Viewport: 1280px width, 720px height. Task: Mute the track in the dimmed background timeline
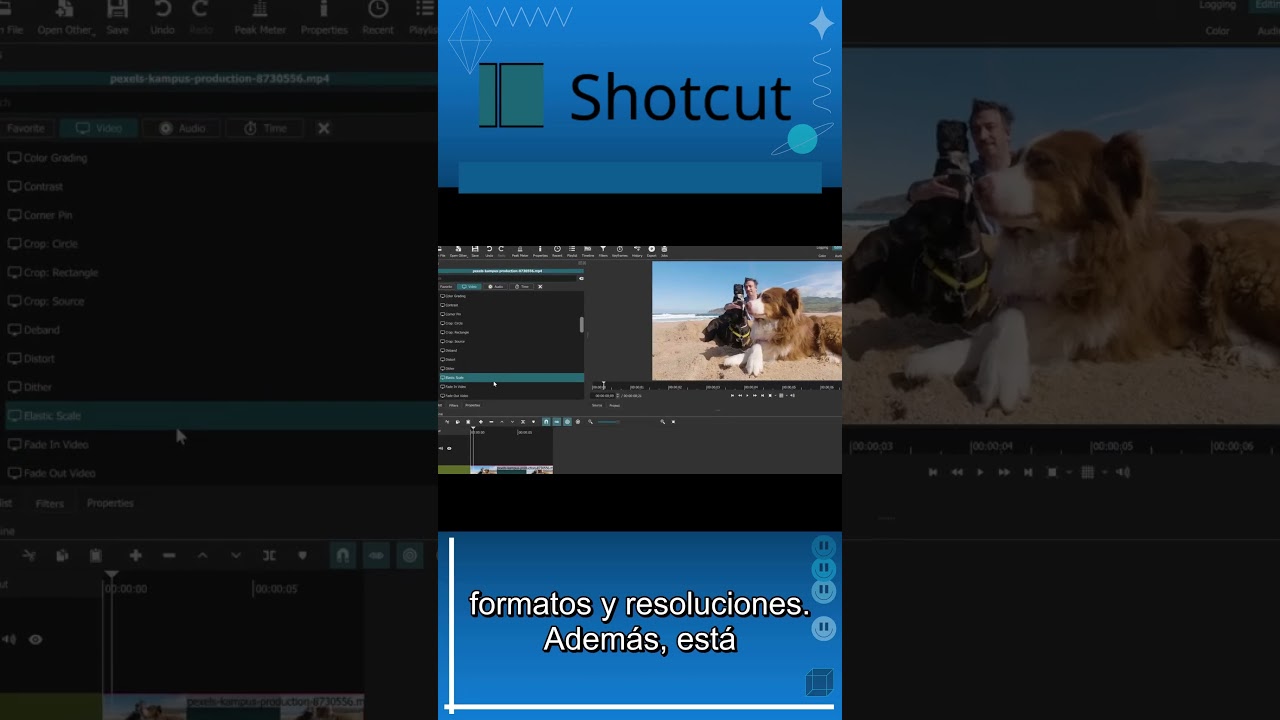pyautogui.click(x=10, y=640)
